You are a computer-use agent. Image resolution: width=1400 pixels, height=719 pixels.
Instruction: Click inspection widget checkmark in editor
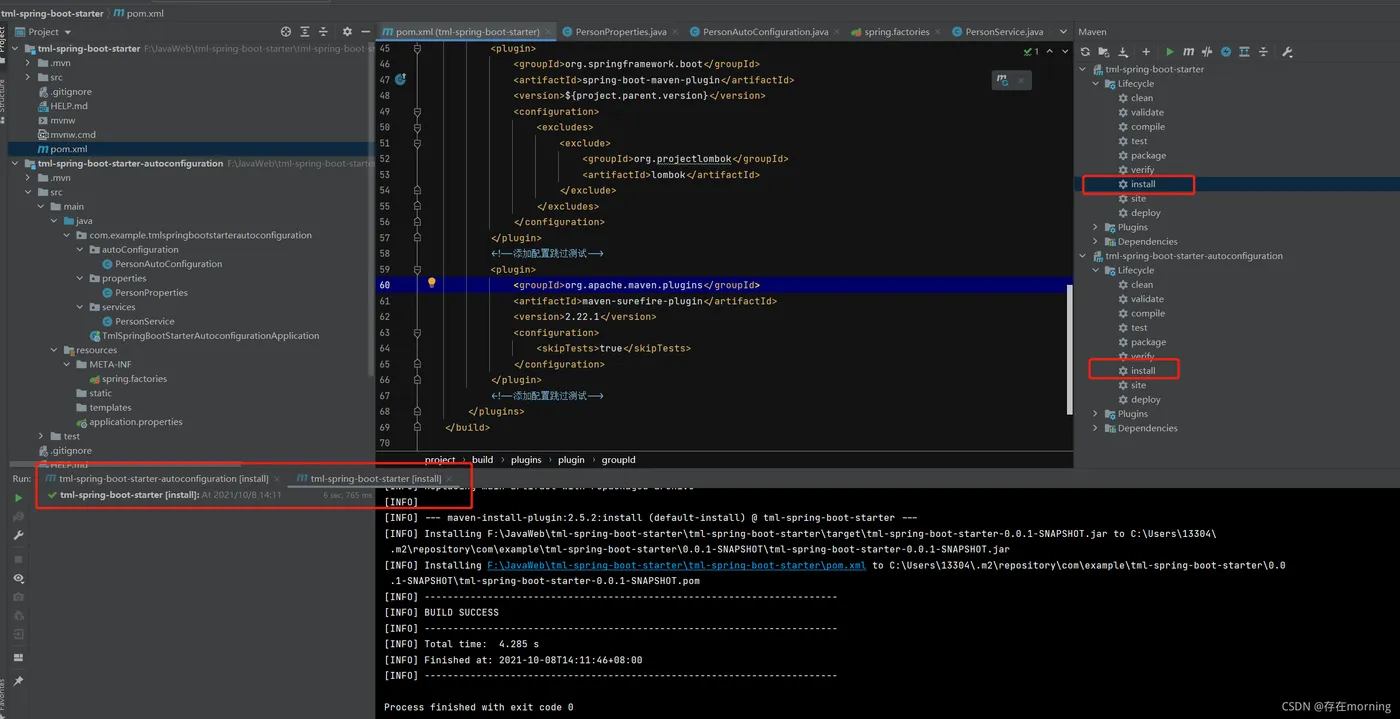coord(1031,51)
